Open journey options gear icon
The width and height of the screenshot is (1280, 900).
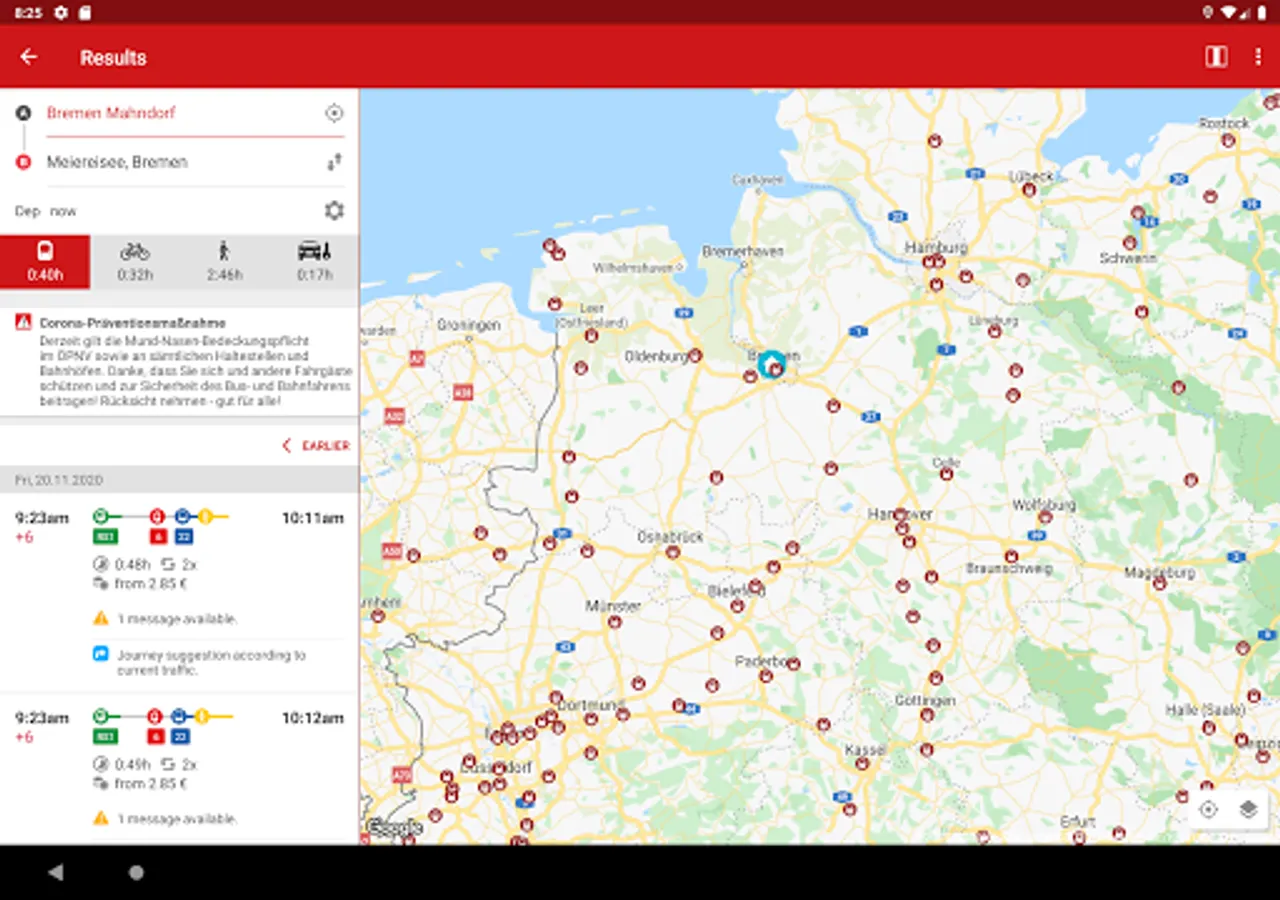point(334,211)
